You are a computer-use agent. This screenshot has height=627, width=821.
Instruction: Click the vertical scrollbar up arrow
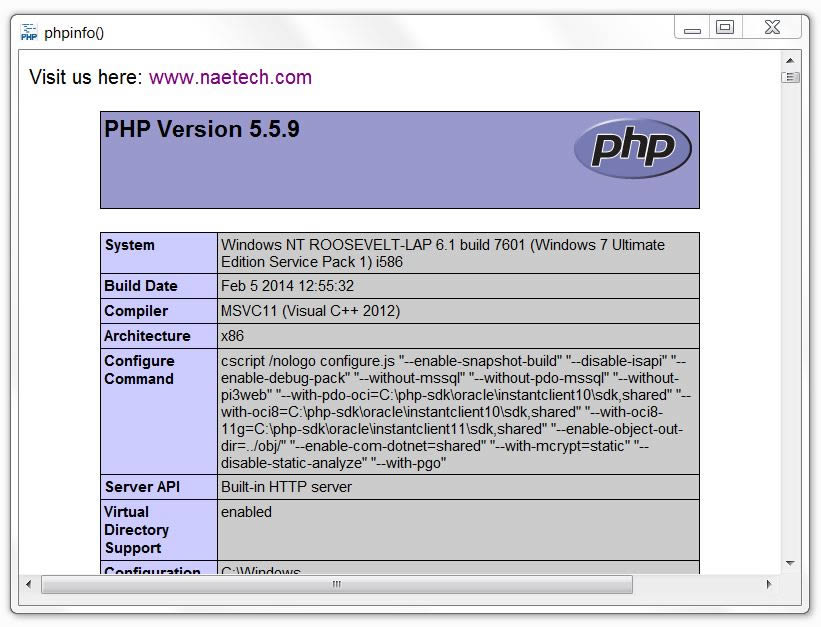(x=790, y=59)
